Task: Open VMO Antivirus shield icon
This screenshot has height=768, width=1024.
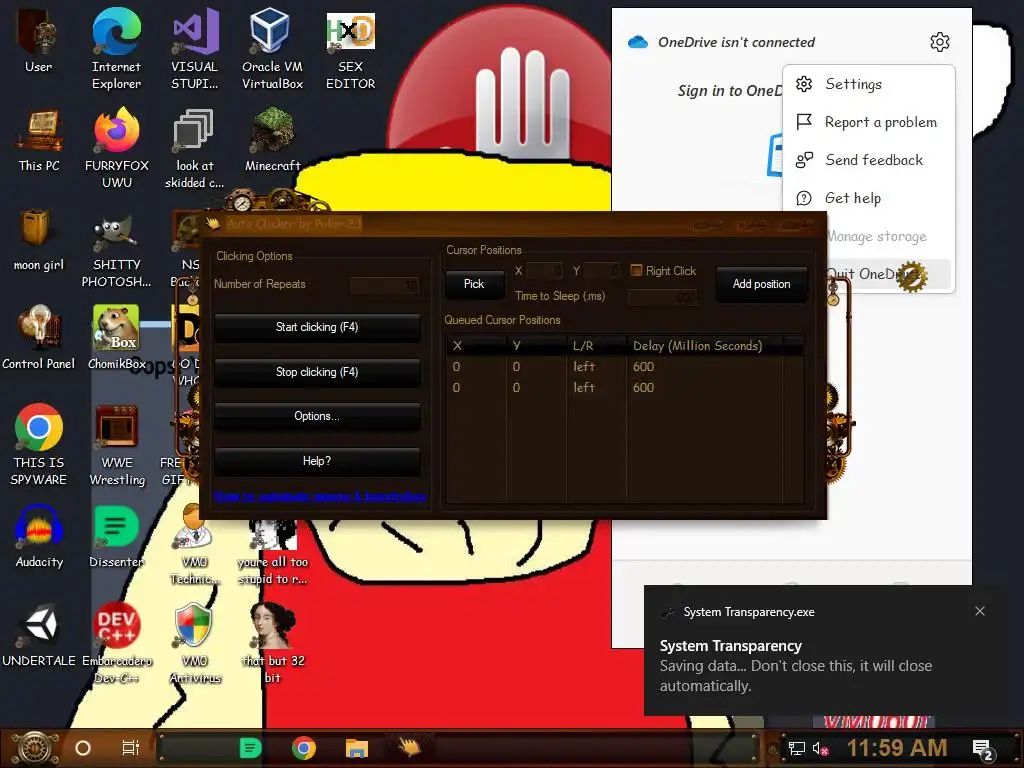Action: pyautogui.click(x=195, y=643)
